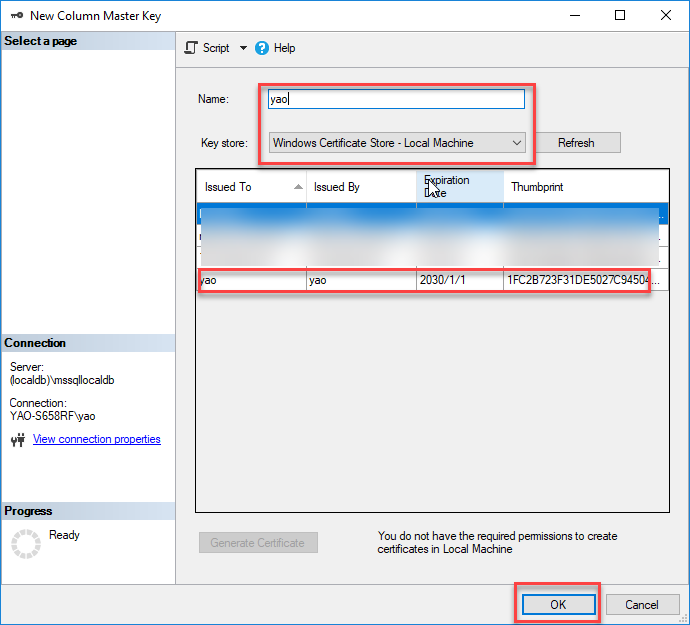This screenshot has height=625, width=690.
Task: Click the blue Help question-mark icon
Action: click(x=261, y=48)
